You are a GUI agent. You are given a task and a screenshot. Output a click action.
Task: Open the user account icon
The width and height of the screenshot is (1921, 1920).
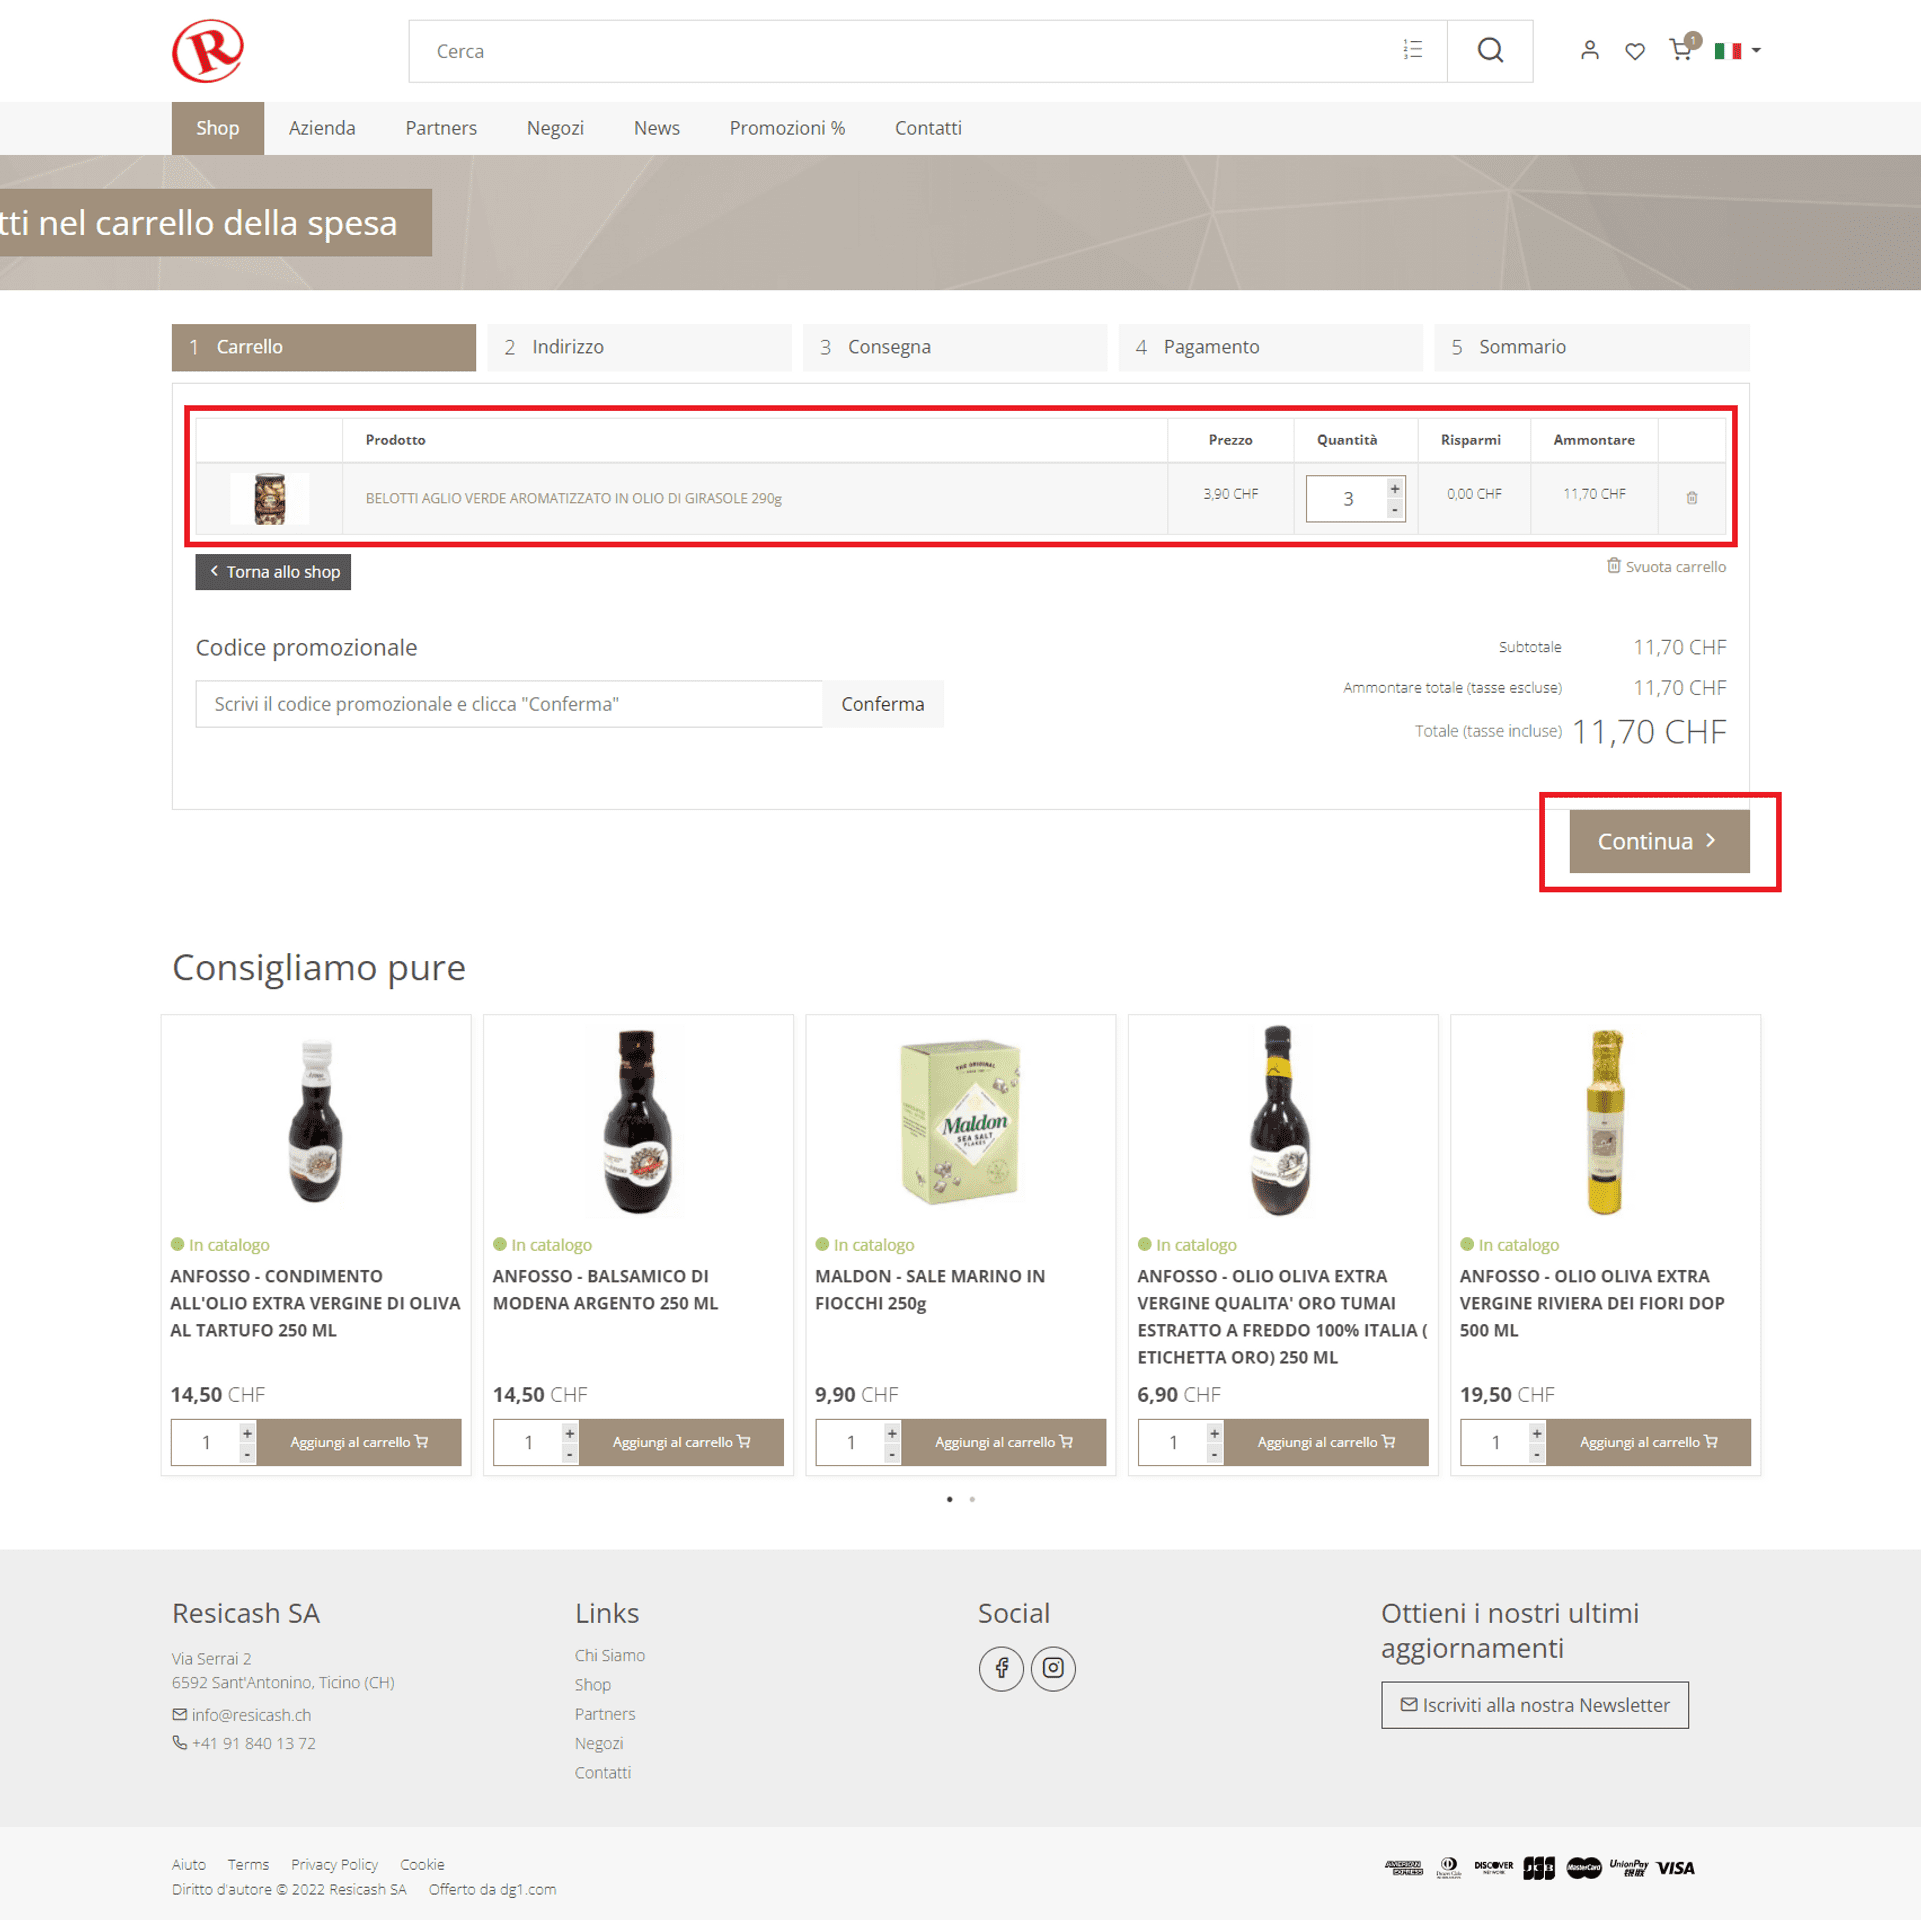pos(1589,50)
